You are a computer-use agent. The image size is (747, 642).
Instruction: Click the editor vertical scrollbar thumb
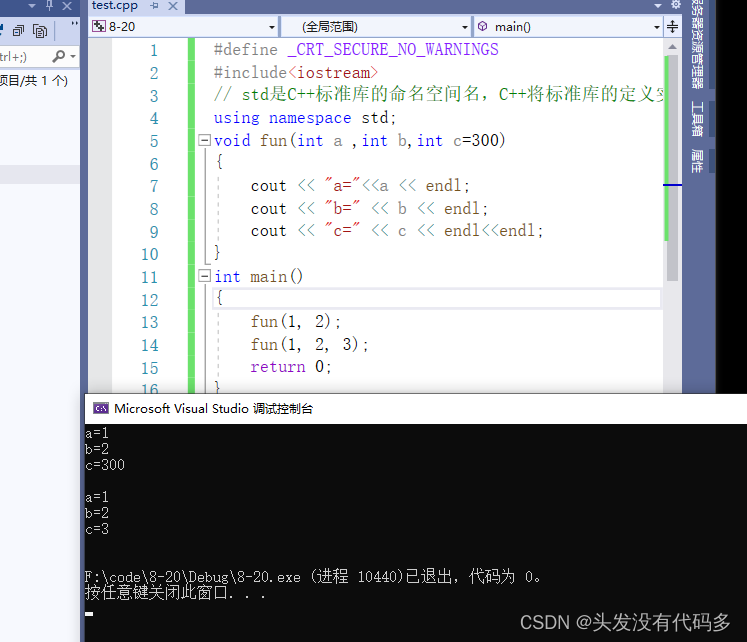point(672,168)
